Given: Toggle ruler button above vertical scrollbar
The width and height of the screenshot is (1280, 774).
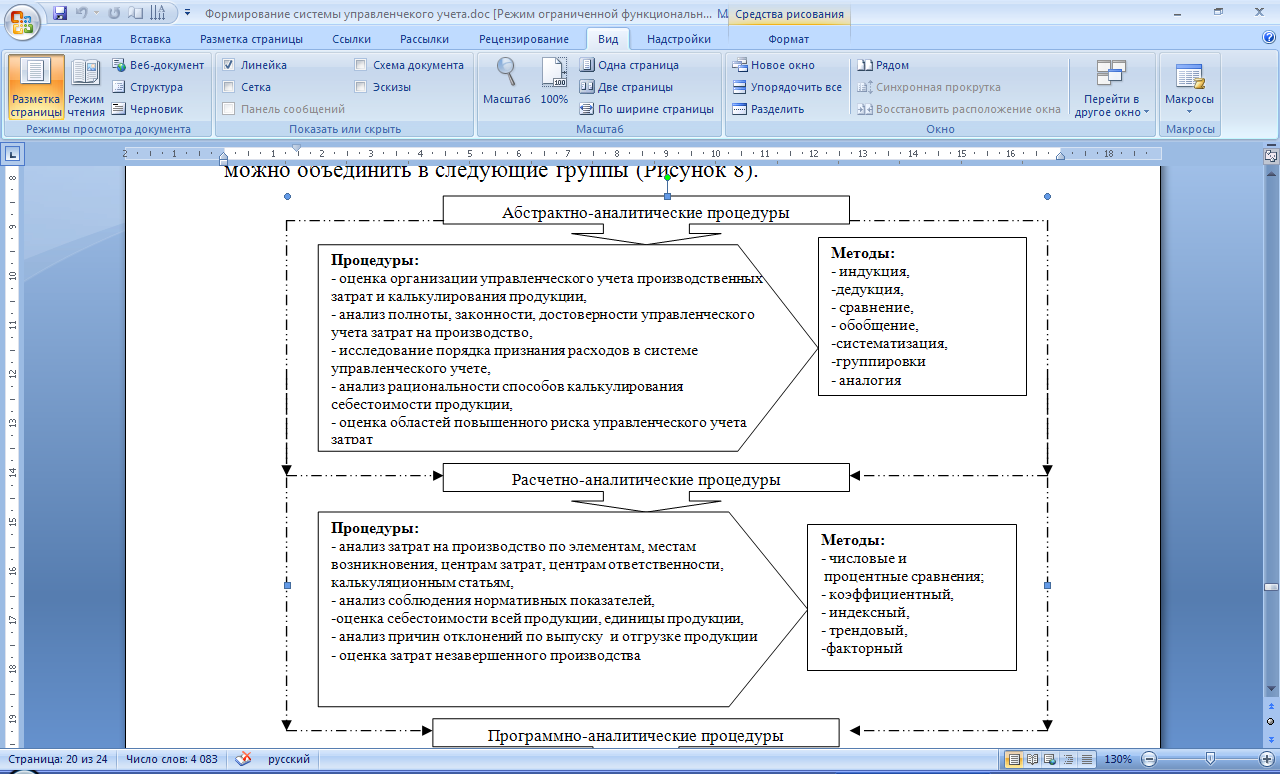Looking at the screenshot, I should 1271,156.
